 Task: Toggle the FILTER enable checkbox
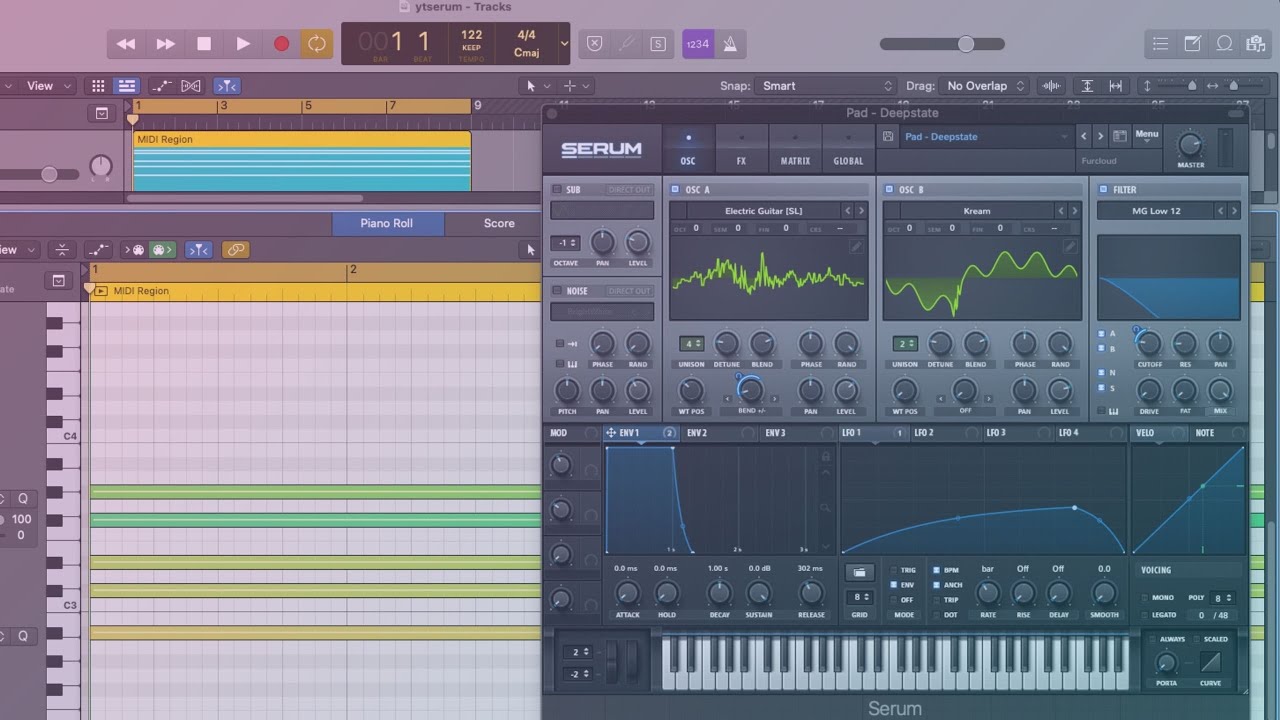(1103, 189)
